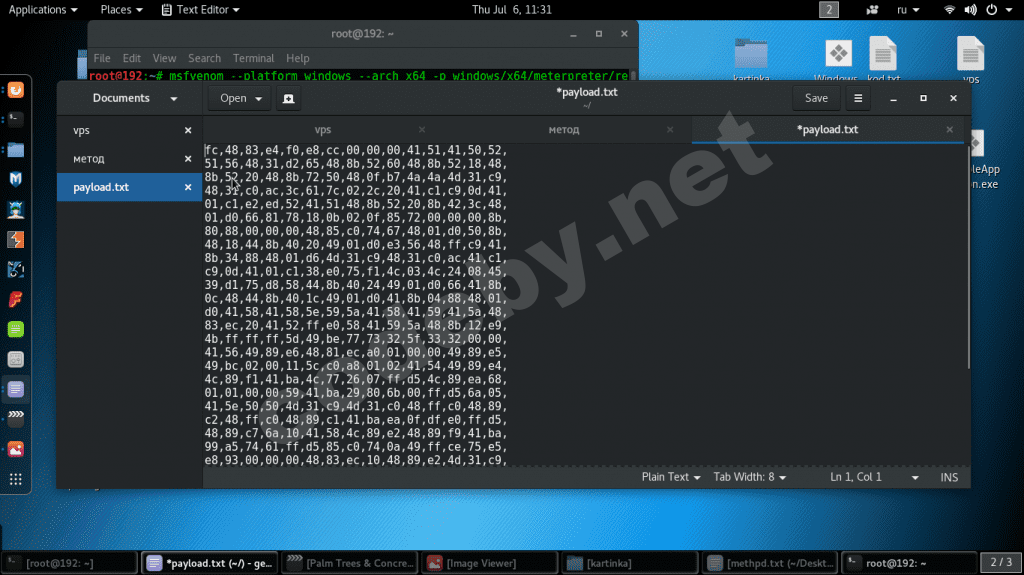Launch Metasploit from the dock

[x=16, y=179]
